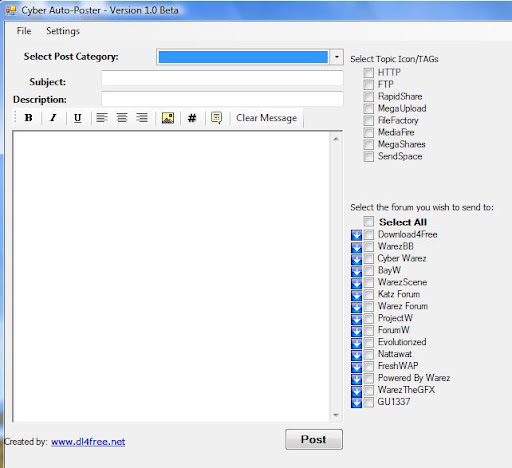The width and height of the screenshot is (512, 468).
Task: Open the Select Post Category dropdown
Action: 337,57
